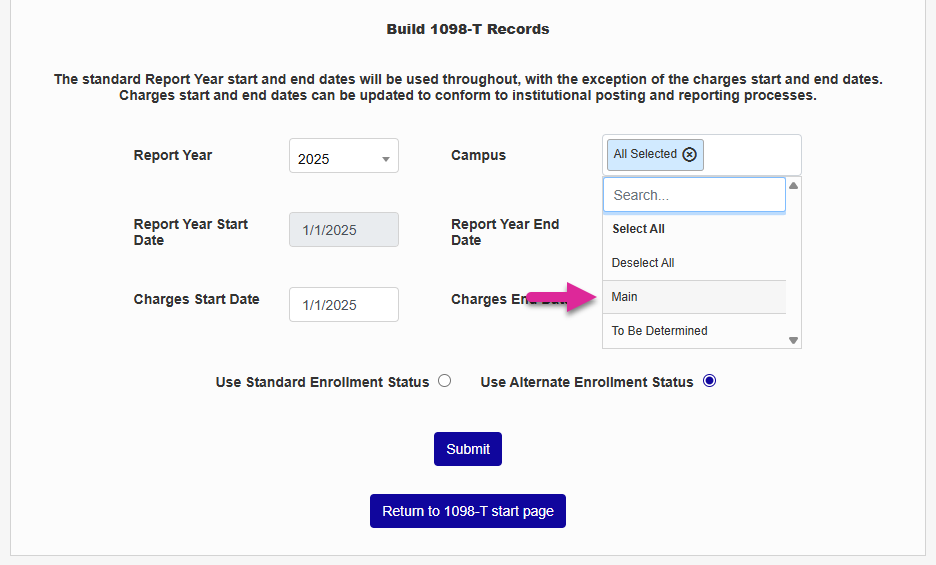
Task: Return to 1098-T start page
Action: click(468, 511)
